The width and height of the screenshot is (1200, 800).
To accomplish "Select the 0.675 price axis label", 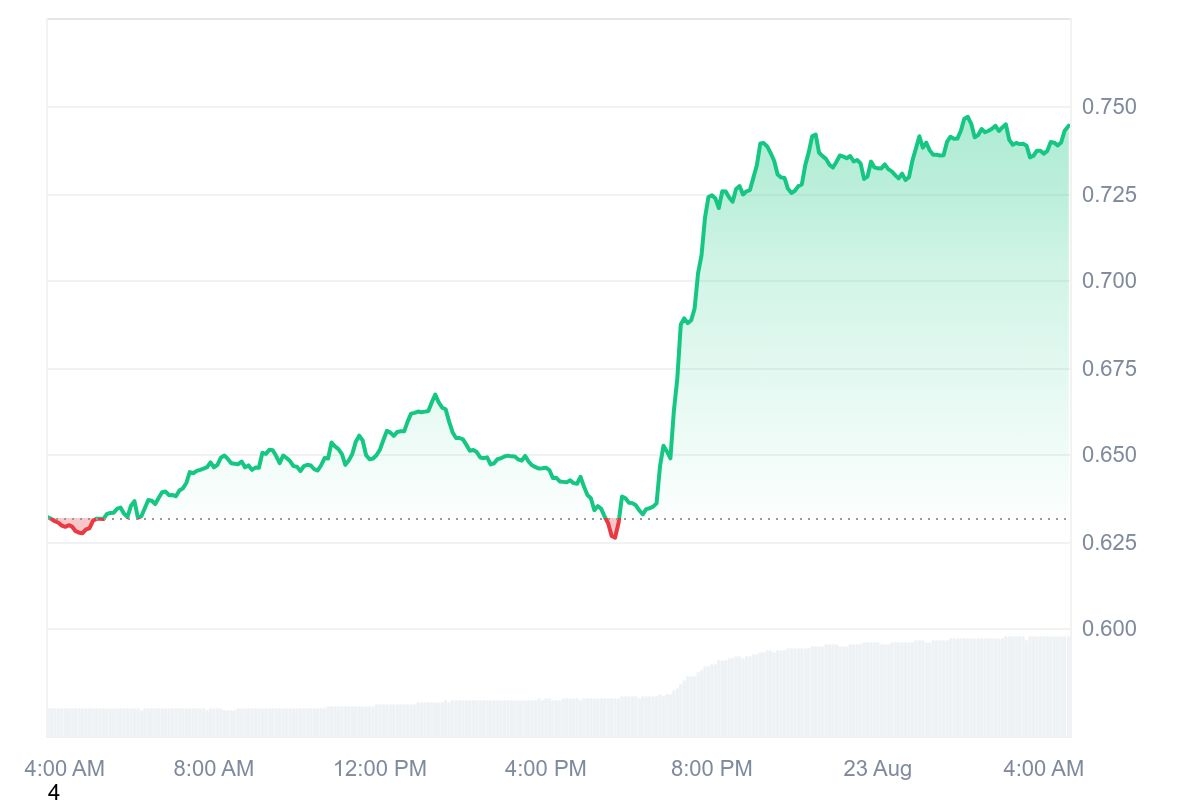I will 1109,369.
